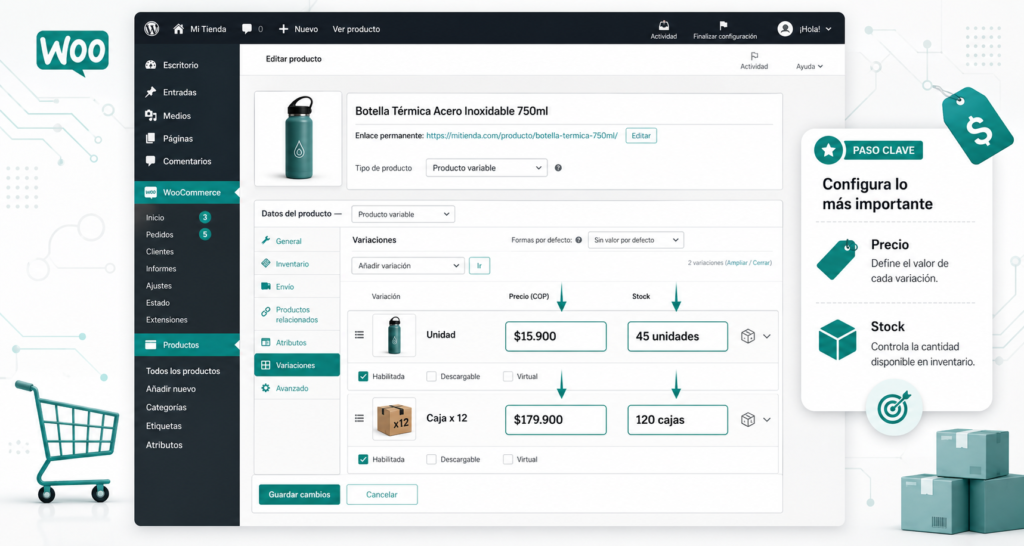Open Estado submenu item

tap(157, 302)
